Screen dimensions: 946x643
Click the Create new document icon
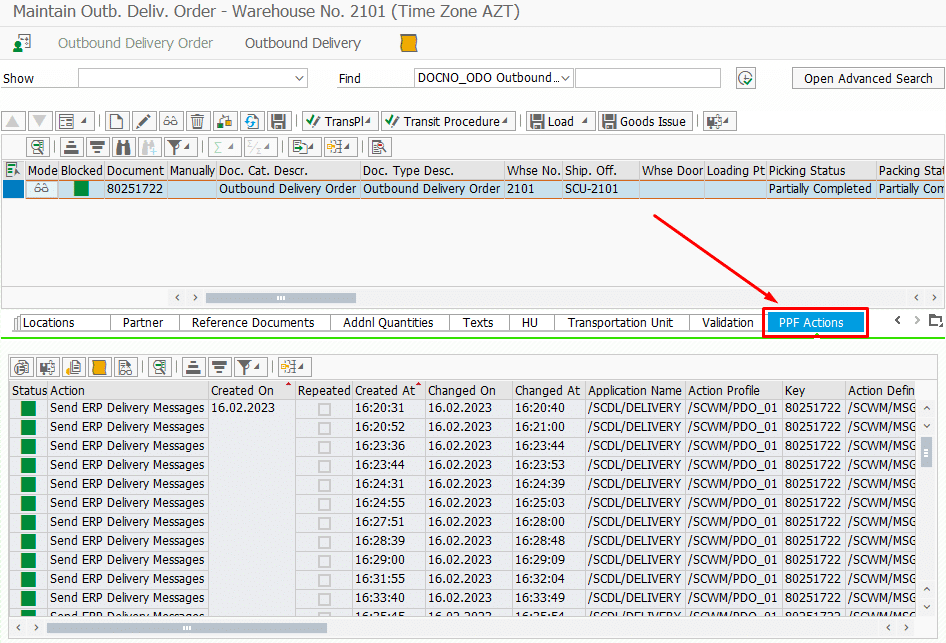click(117, 121)
